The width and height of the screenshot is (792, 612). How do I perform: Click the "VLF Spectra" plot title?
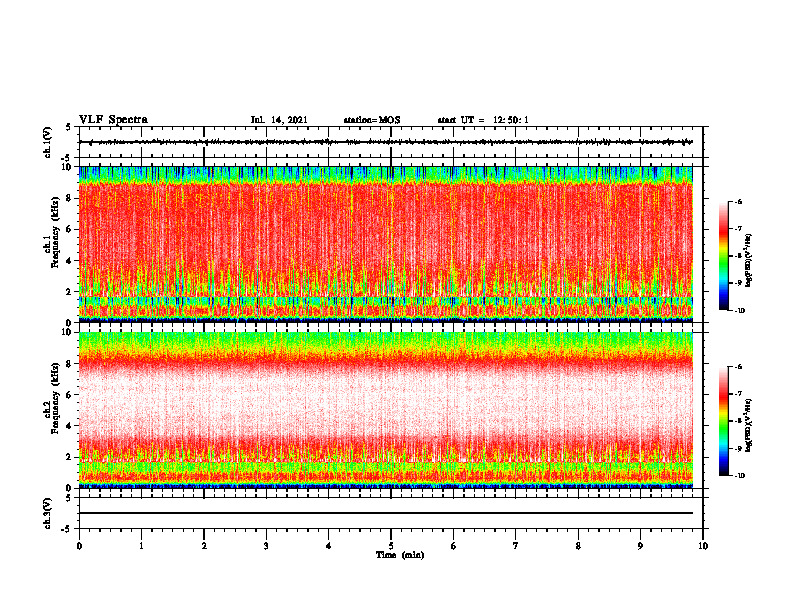(x=113, y=120)
